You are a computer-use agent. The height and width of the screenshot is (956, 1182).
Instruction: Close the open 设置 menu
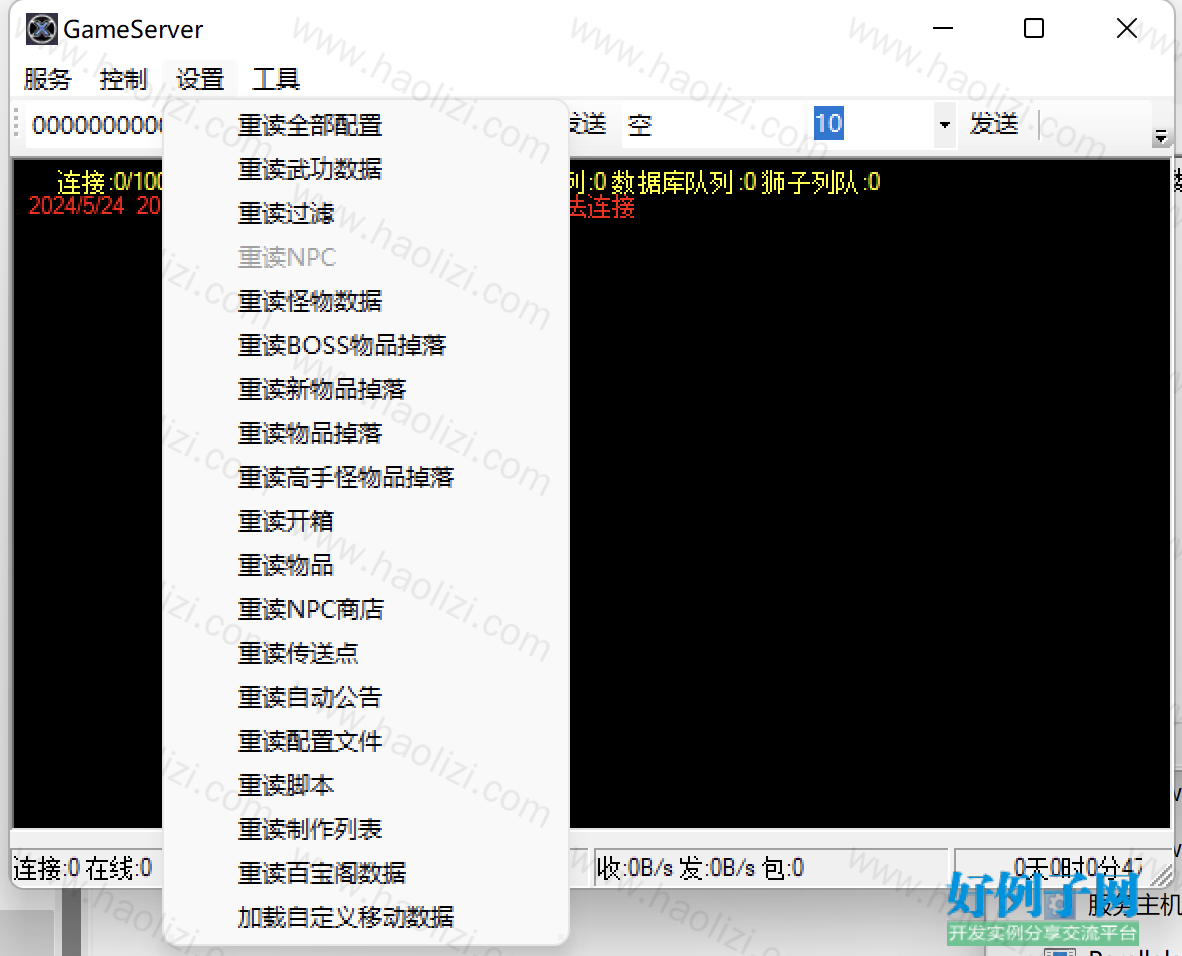pyautogui.click(x=200, y=79)
